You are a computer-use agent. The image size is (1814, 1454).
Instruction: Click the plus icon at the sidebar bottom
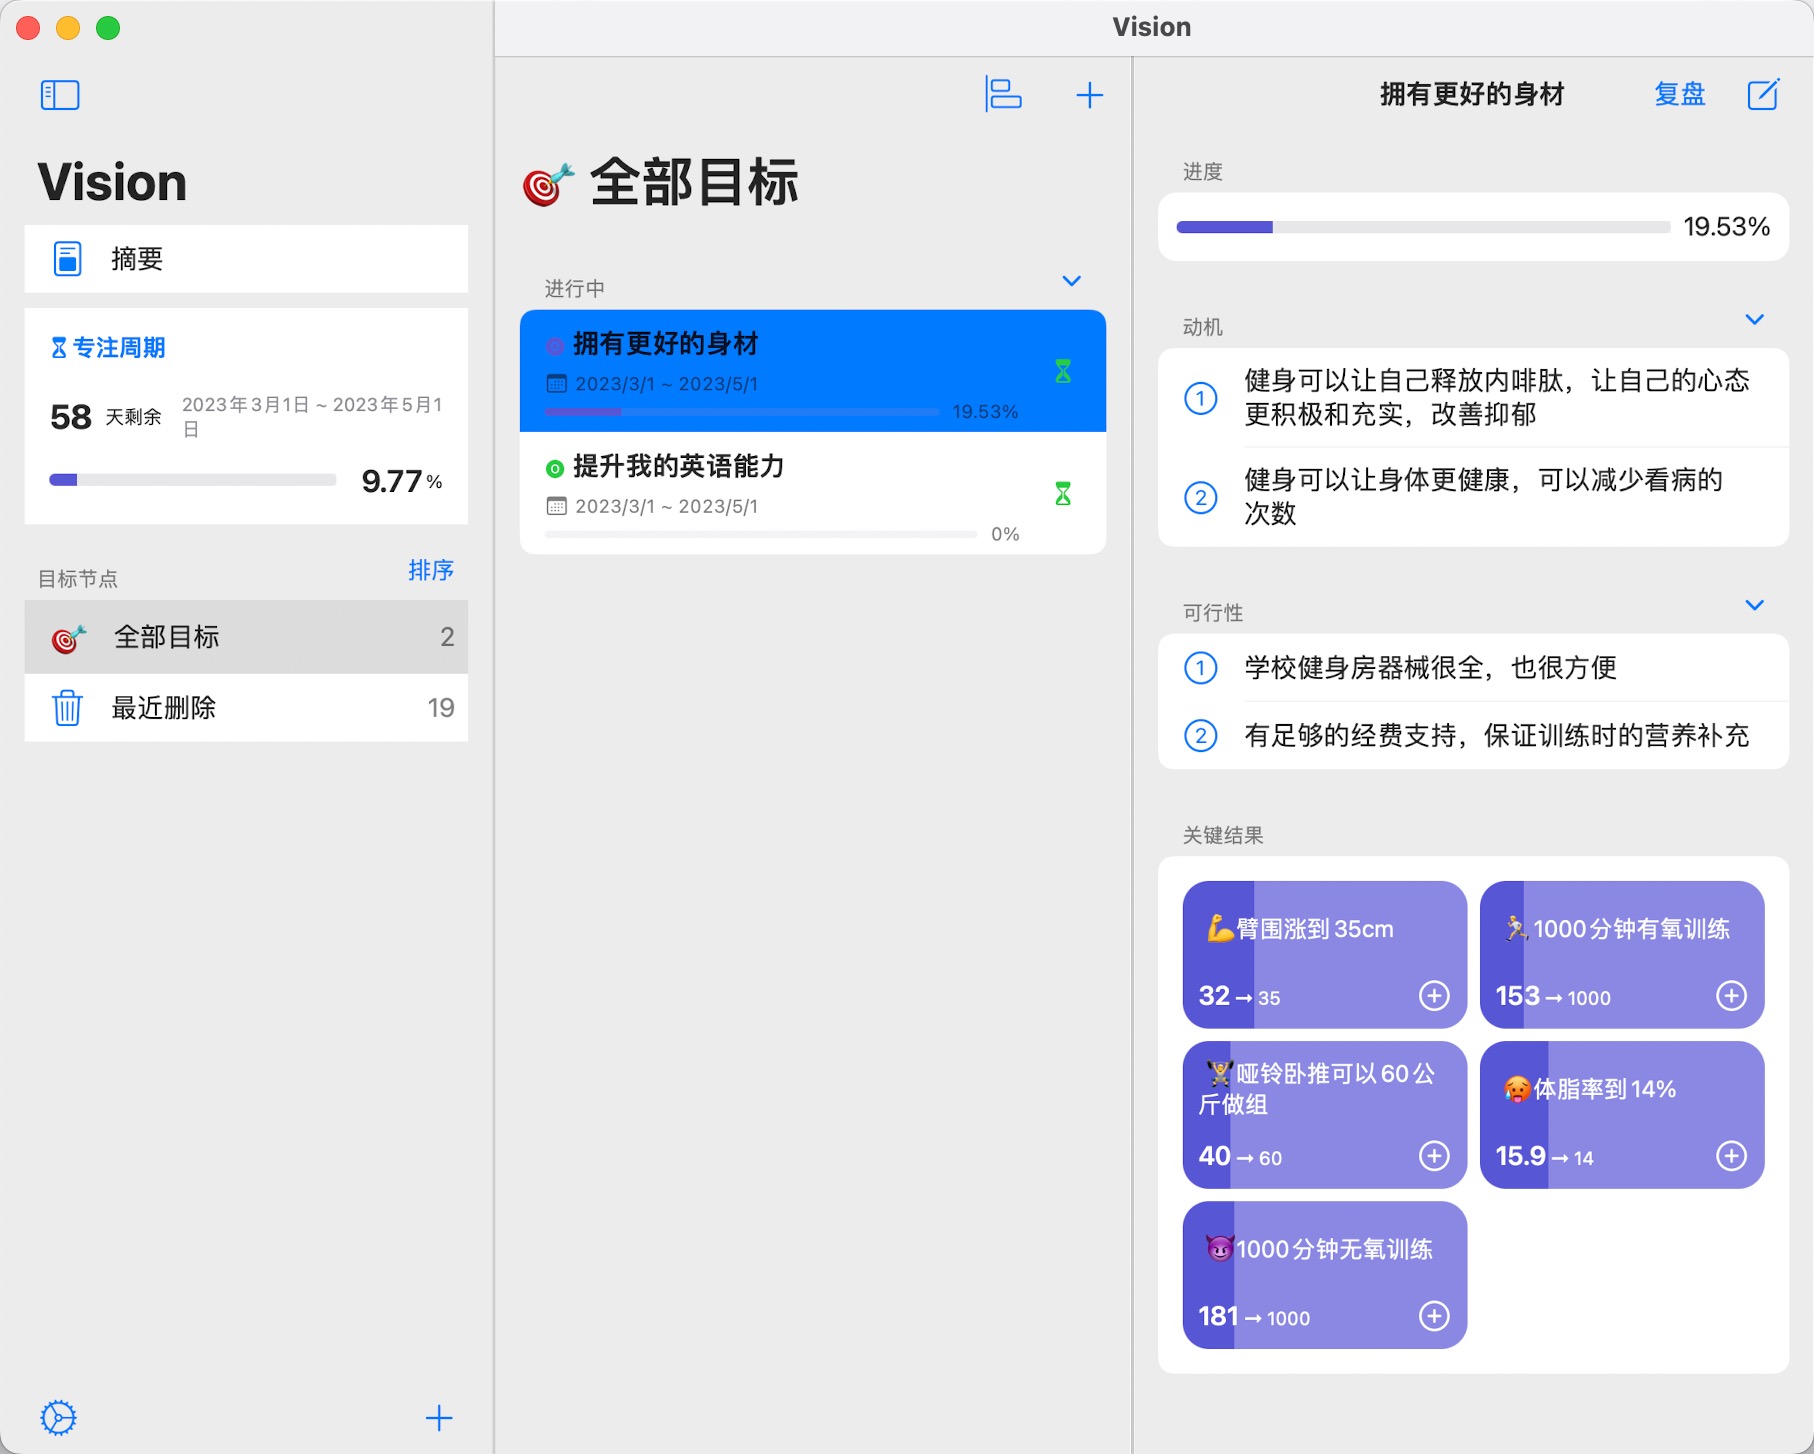439,1417
